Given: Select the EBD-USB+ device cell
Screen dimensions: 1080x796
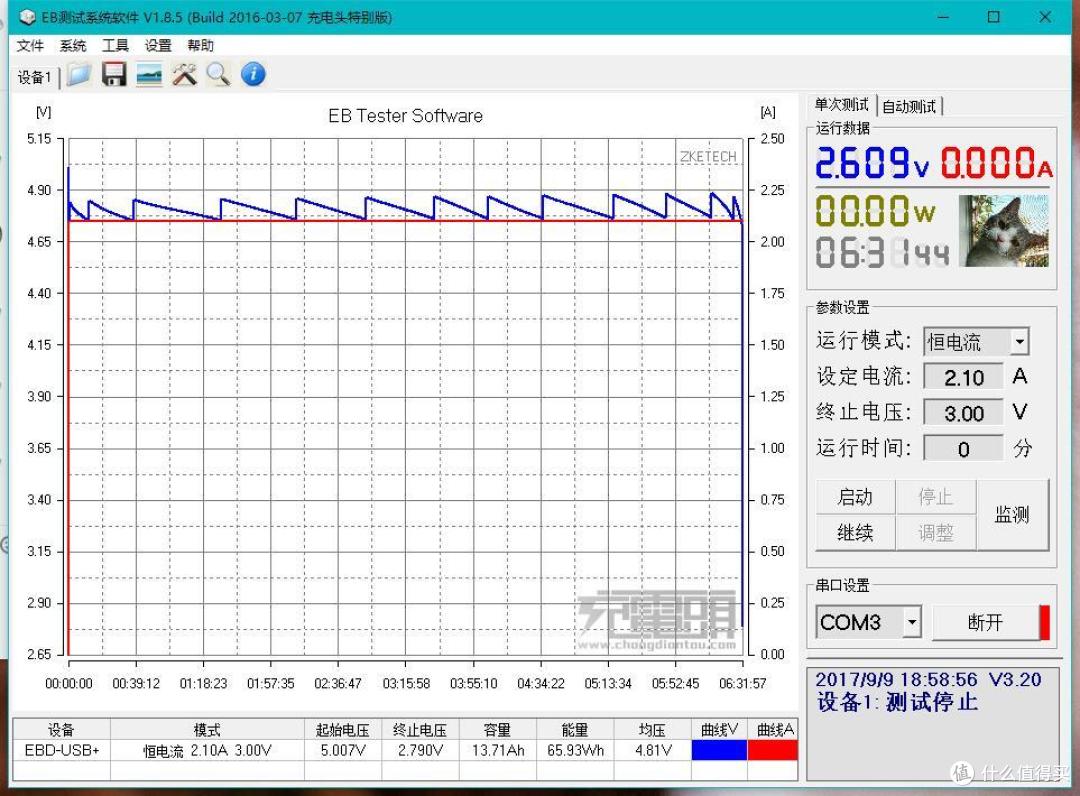Looking at the screenshot, I should (x=62, y=751).
